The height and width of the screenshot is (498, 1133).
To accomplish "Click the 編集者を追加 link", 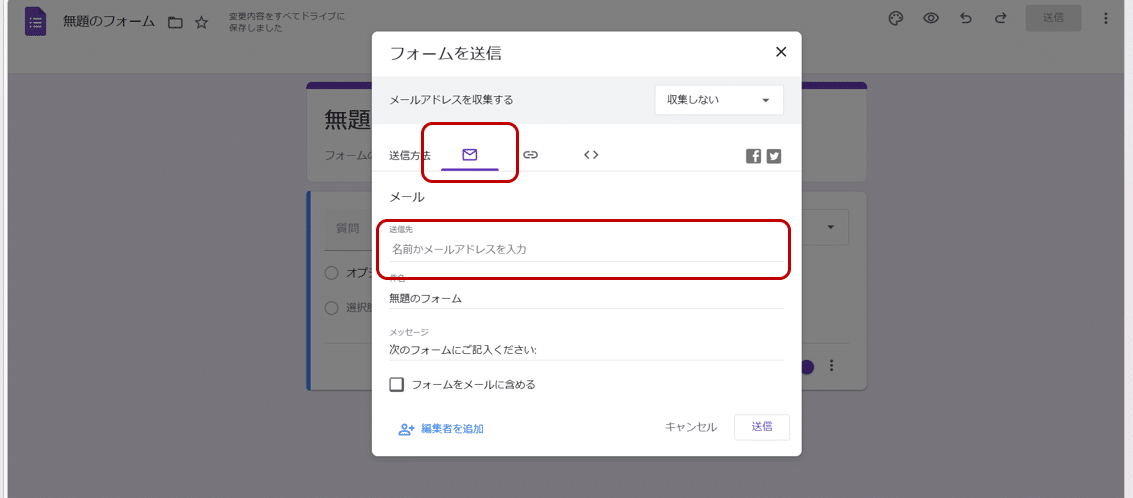I will point(441,429).
